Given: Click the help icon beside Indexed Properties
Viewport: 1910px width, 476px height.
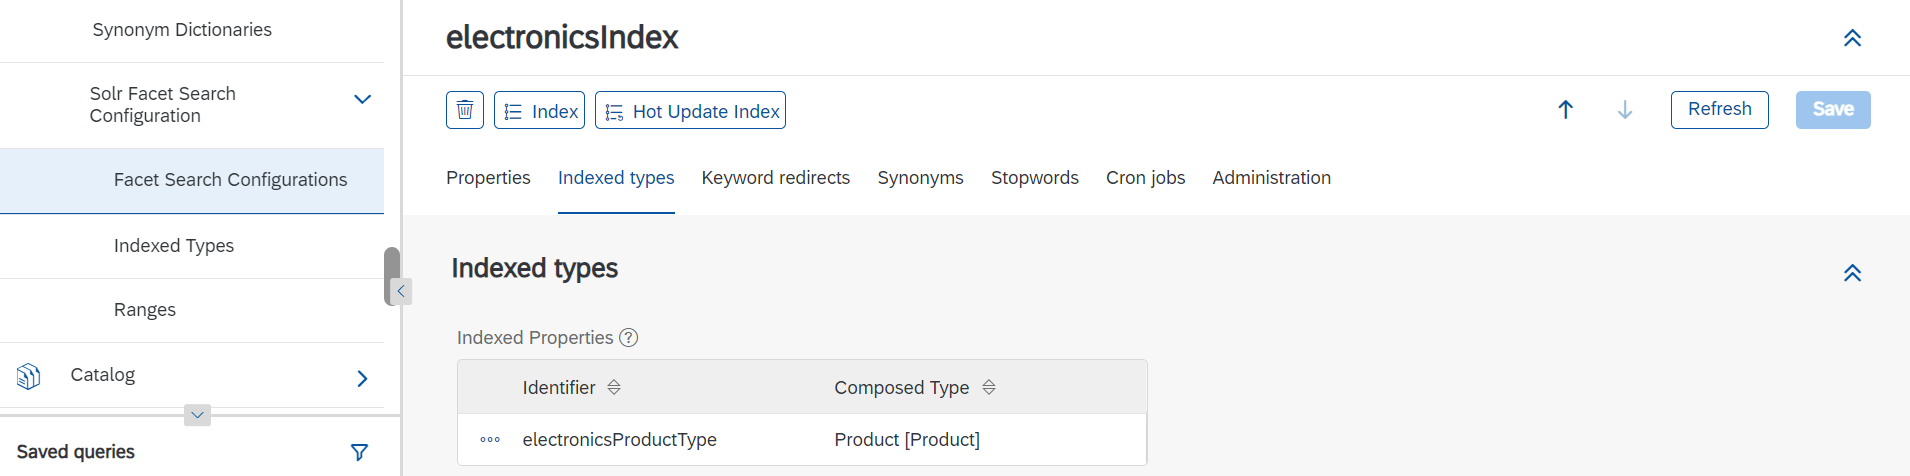Looking at the screenshot, I should pyautogui.click(x=628, y=338).
